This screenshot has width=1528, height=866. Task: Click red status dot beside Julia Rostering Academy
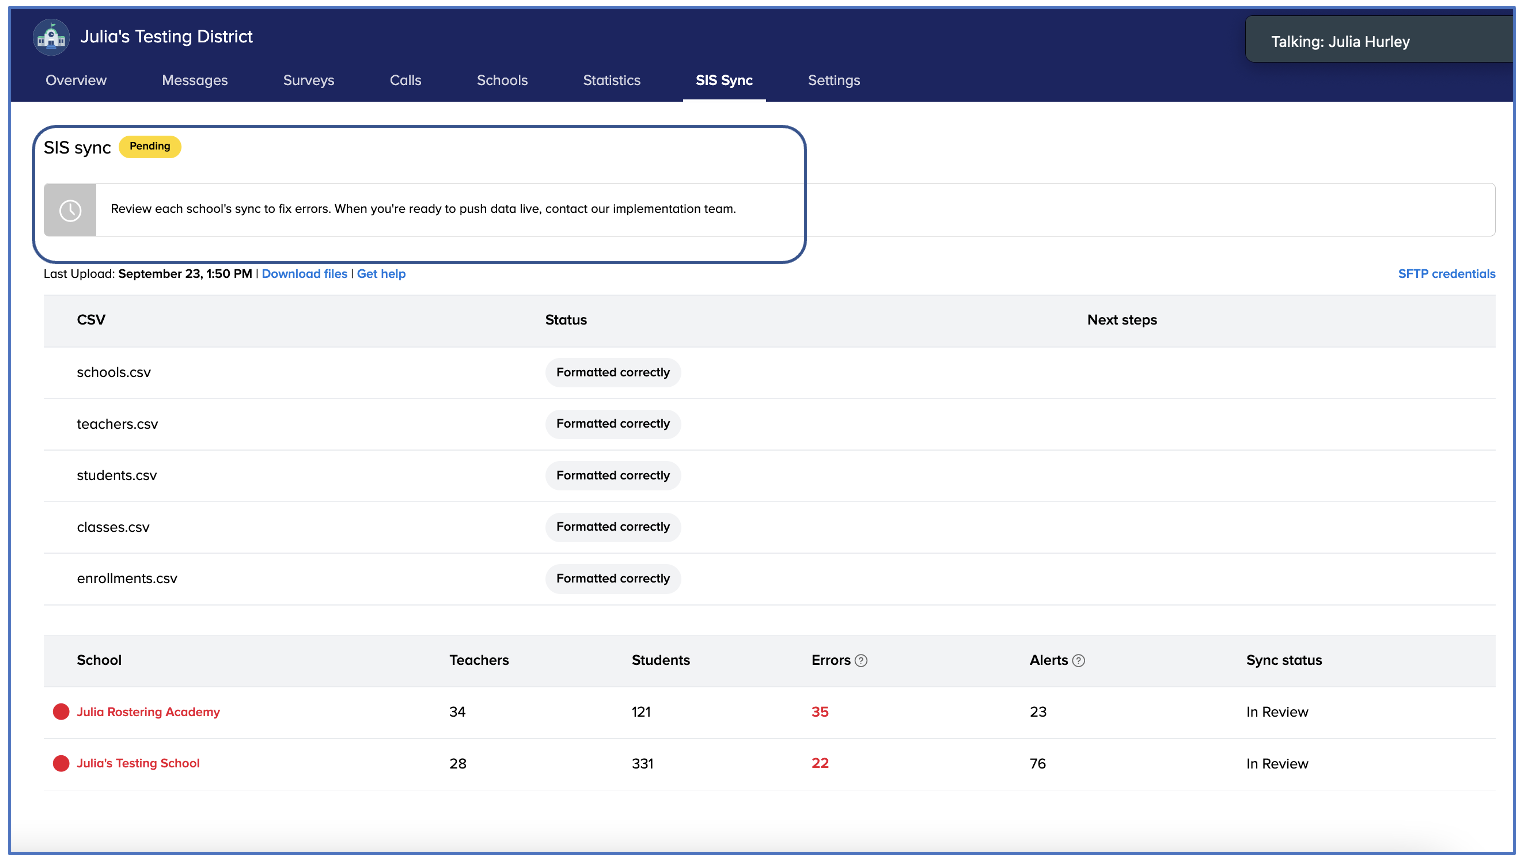pyautogui.click(x=61, y=712)
